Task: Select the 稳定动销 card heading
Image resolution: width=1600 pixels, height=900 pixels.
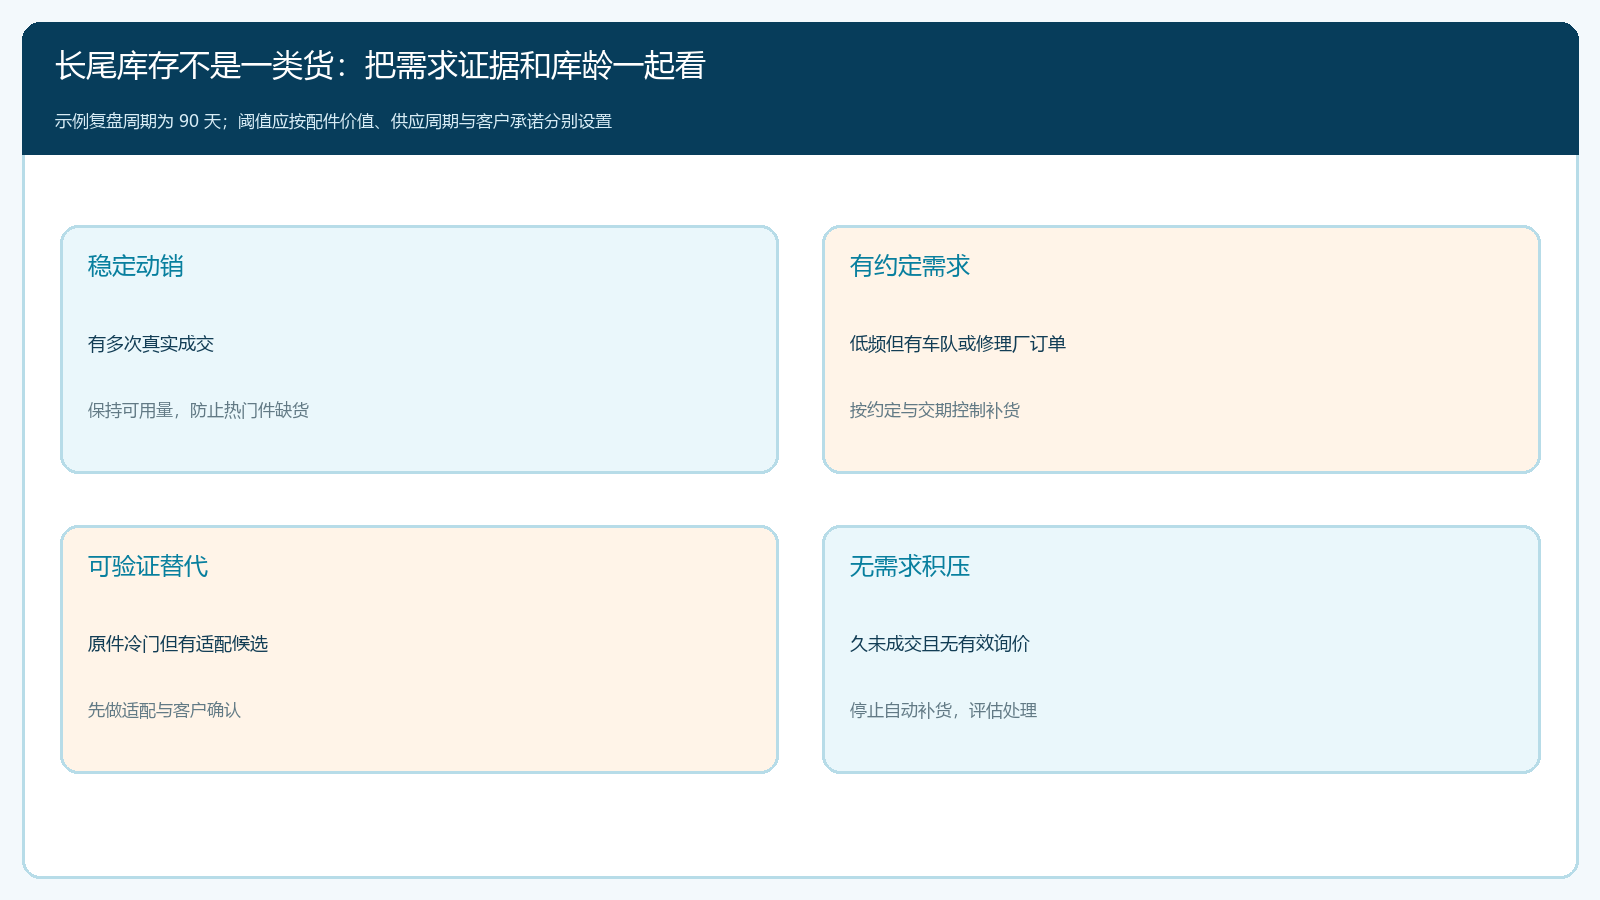Action: coord(136,266)
